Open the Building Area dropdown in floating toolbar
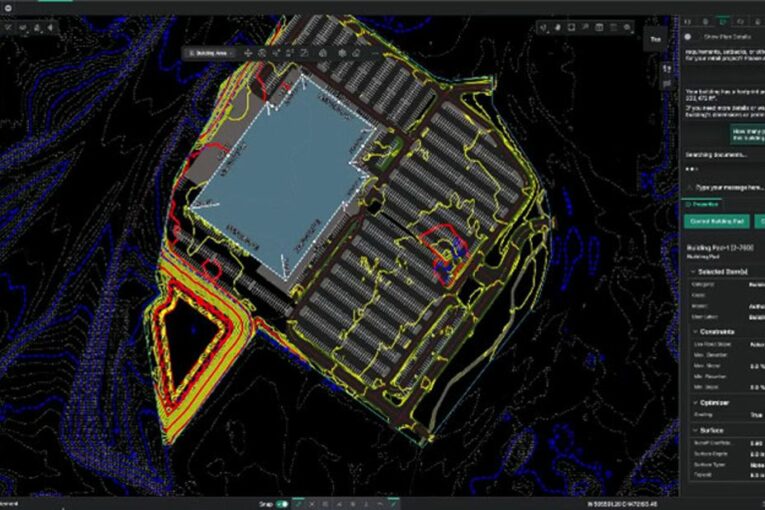This screenshot has width=765, height=510. point(210,53)
